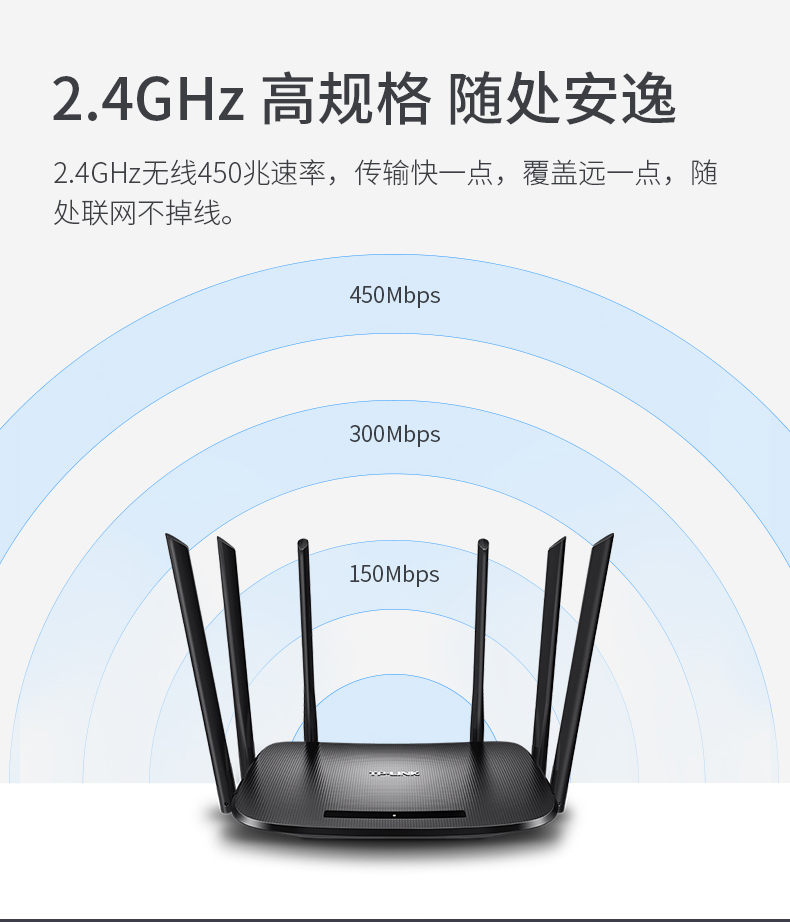
Task: Click the 300Mbps speed label
Action: (394, 435)
